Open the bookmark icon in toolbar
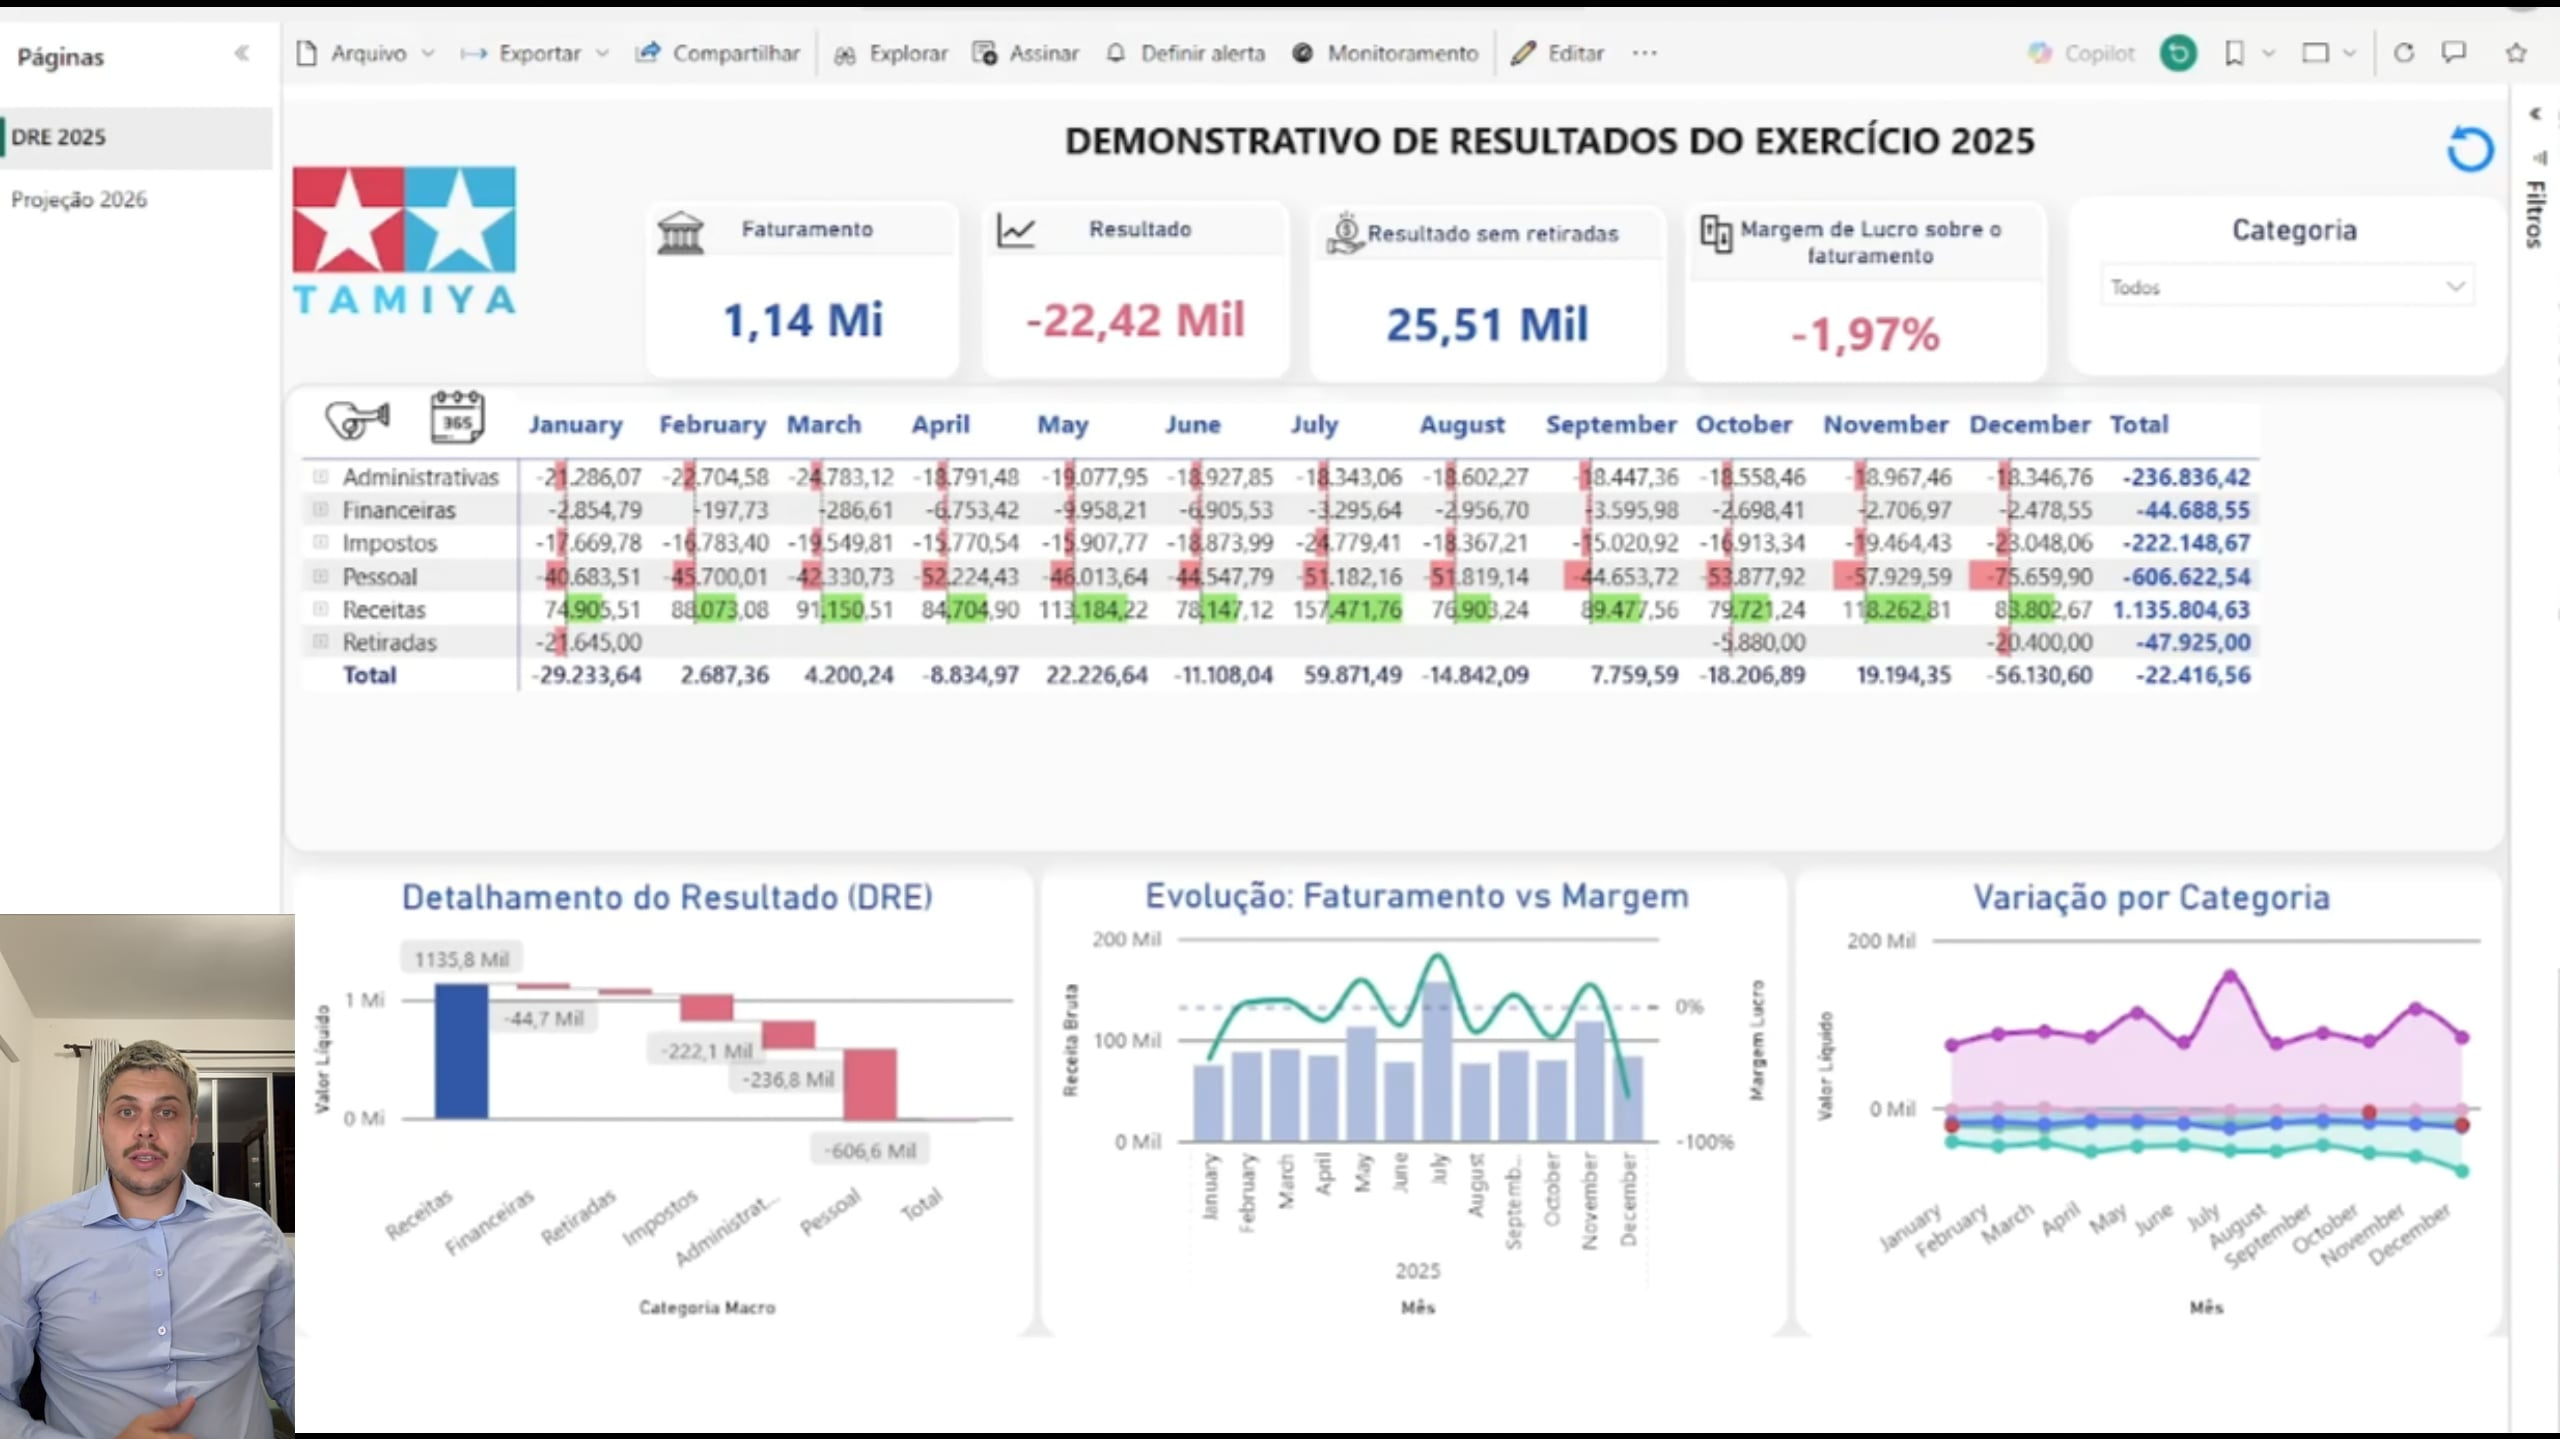Image resolution: width=2560 pixels, height=1439 pixels. point(2234,53)
